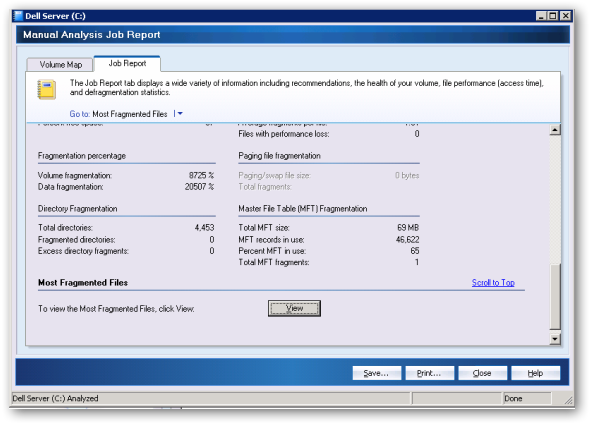Viewport: 589px width, 423px height.
Task: Click the window resize grip corner
Action: (569, 400)
